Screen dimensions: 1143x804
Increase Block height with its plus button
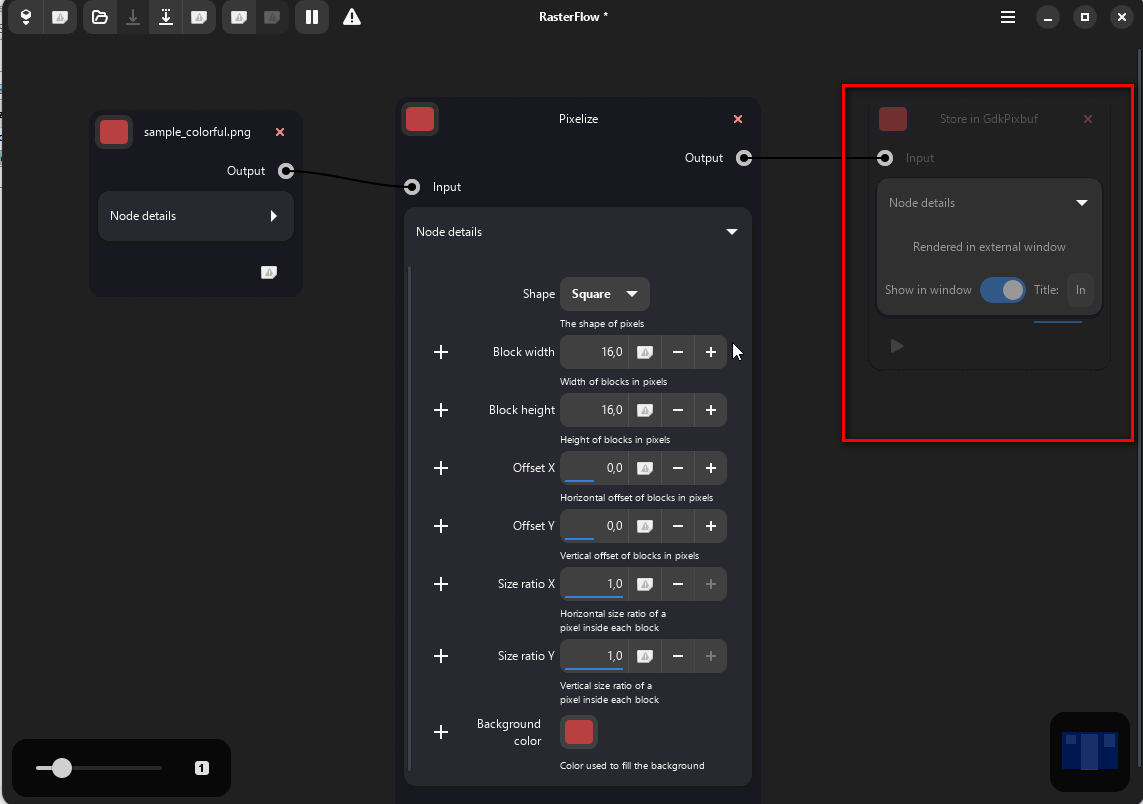tap(711, 410)
